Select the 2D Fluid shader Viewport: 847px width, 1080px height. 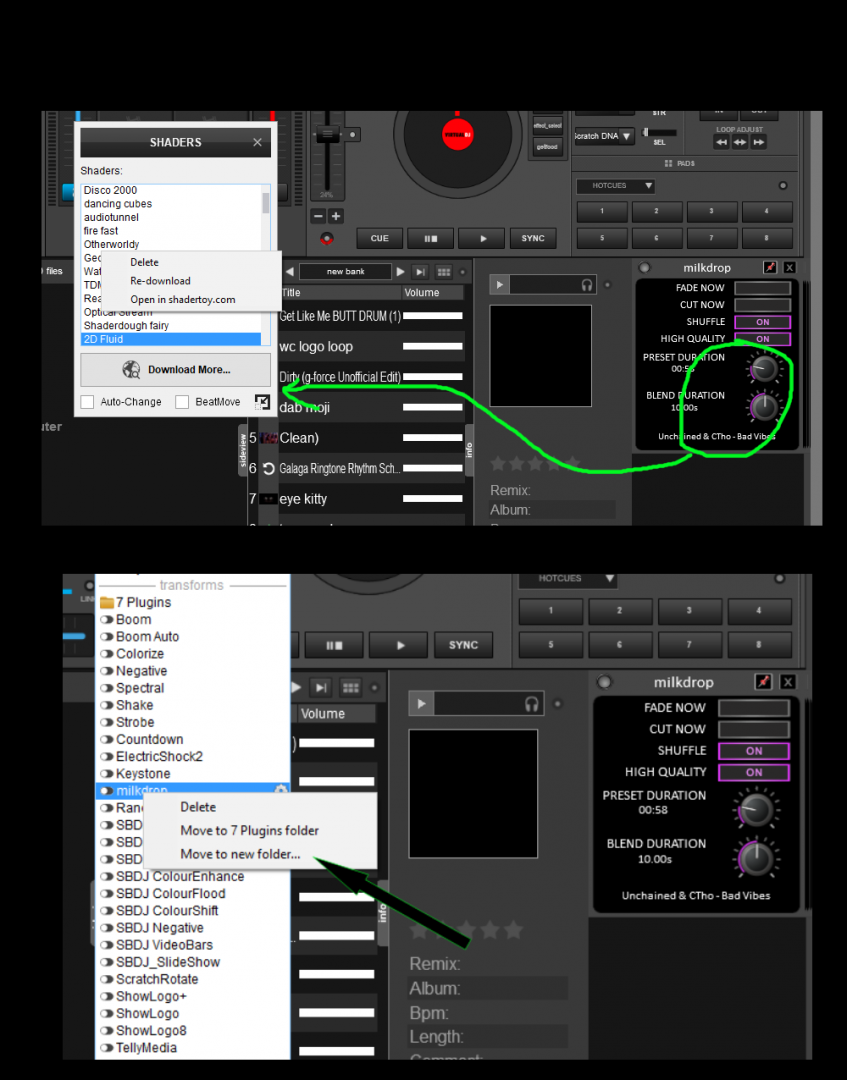(171, 340)
